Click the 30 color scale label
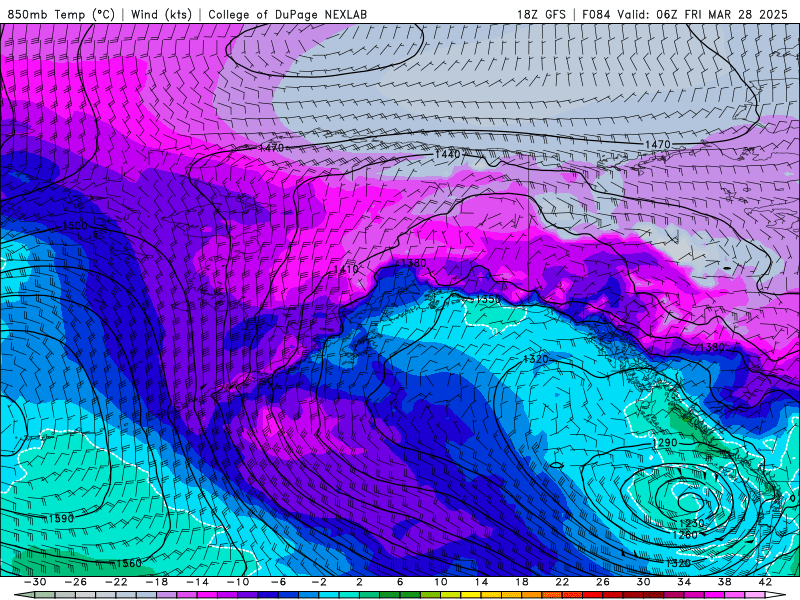Viewport: 800px width, 600px height. point(643,582)
